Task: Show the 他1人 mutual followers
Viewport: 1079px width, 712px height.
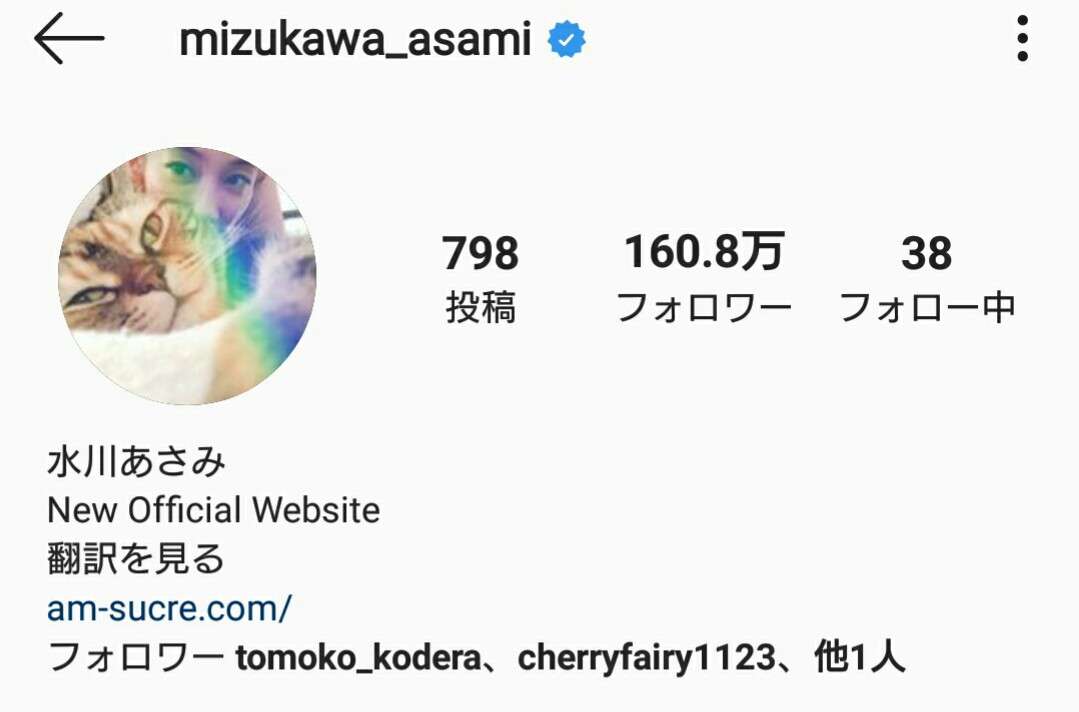Action: (859, 657)
